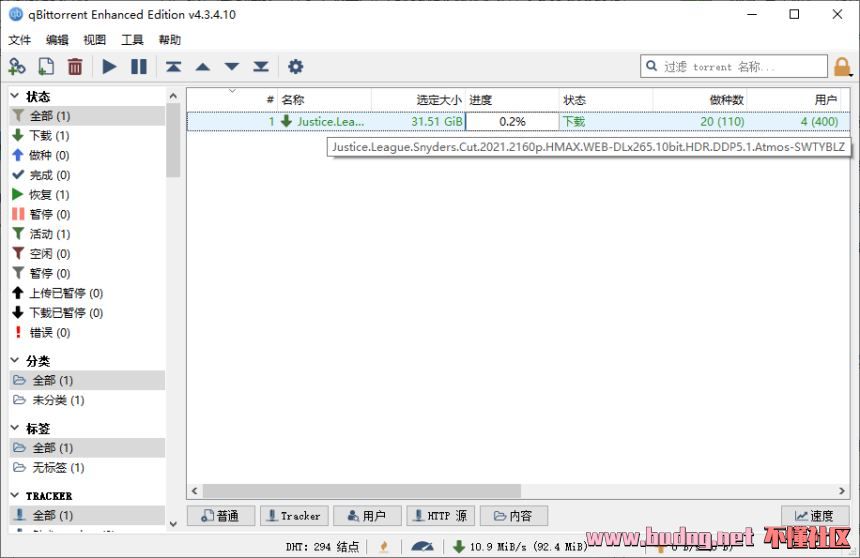
Task: Switch to the 普通 tab
Action: click(x=221, y=516)
